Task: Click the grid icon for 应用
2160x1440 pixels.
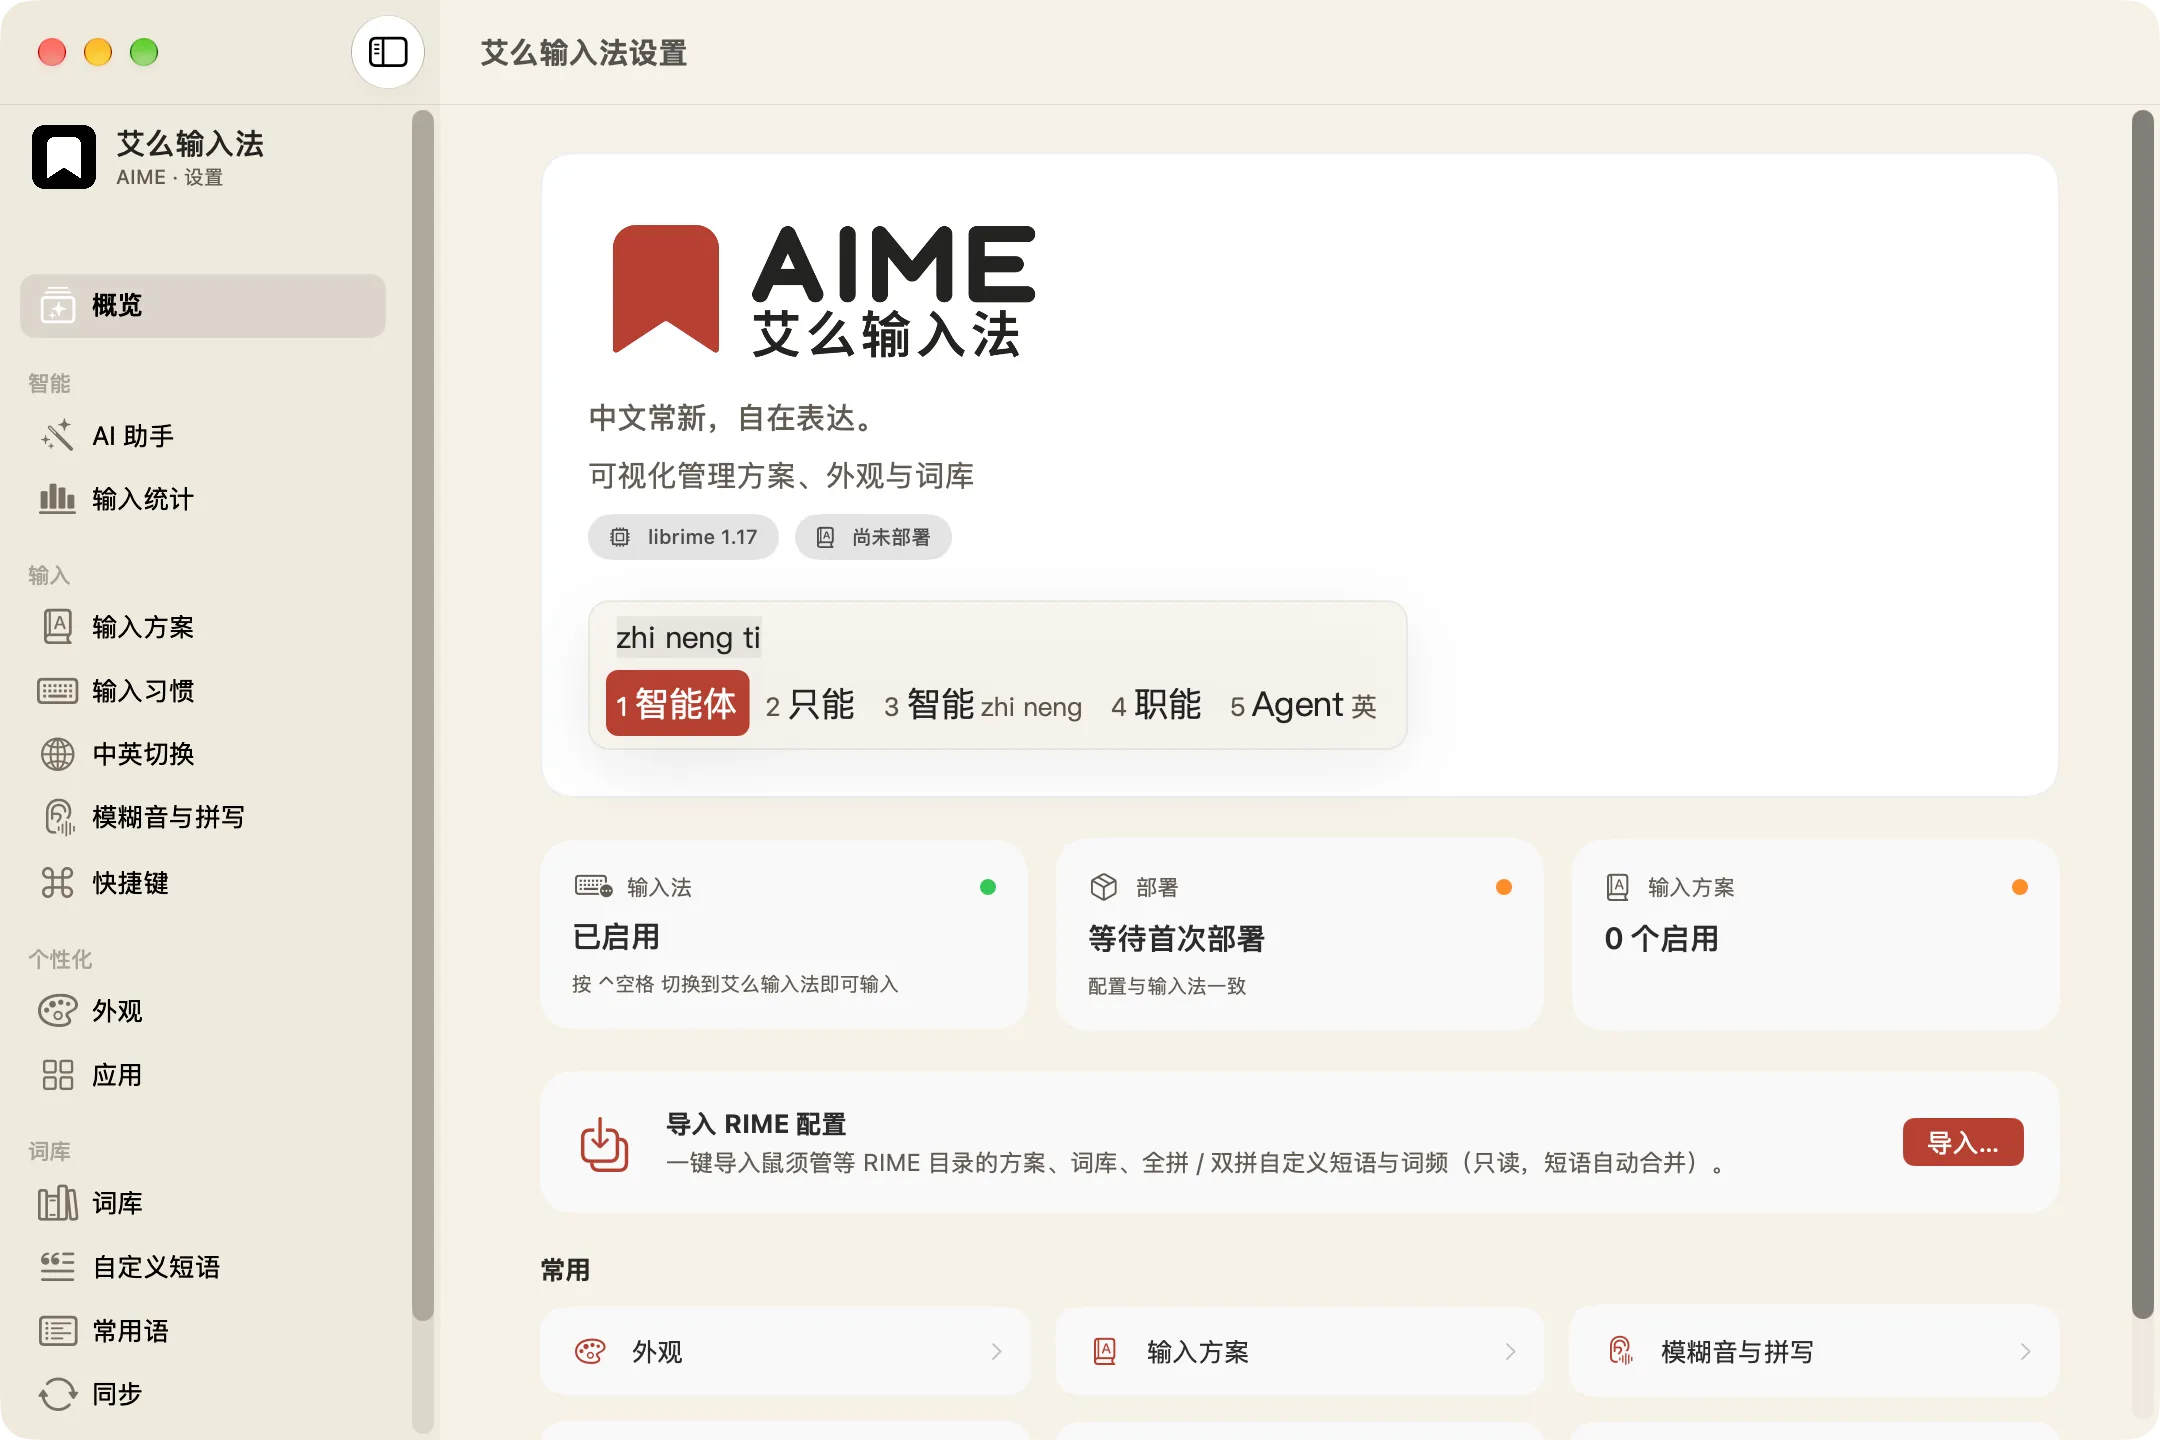Action: pos(58,1075)
